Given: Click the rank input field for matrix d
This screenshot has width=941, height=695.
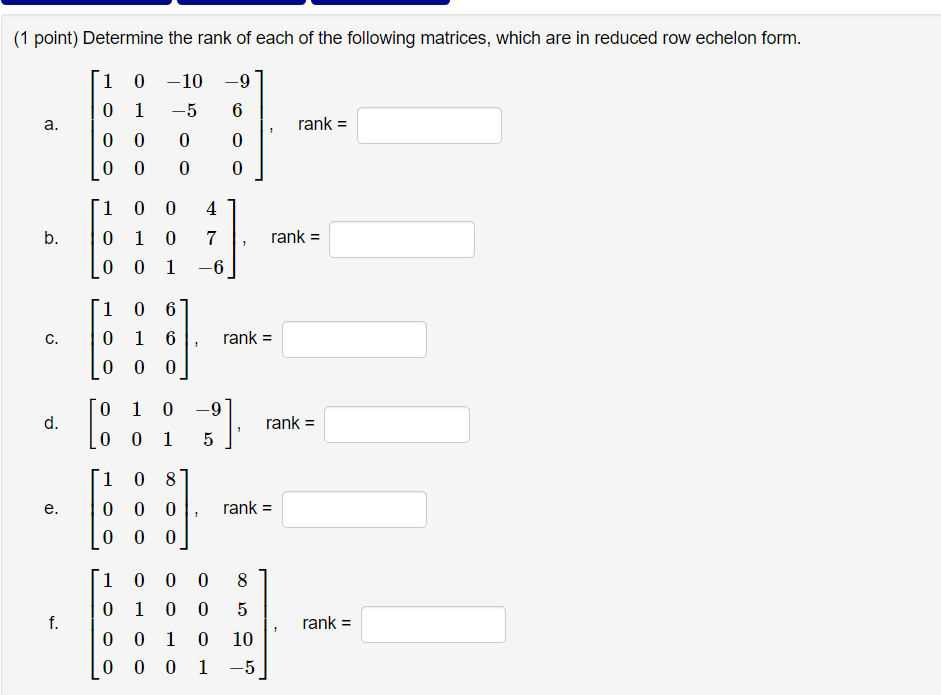Looking at the screenshot, I should (397, 424).
